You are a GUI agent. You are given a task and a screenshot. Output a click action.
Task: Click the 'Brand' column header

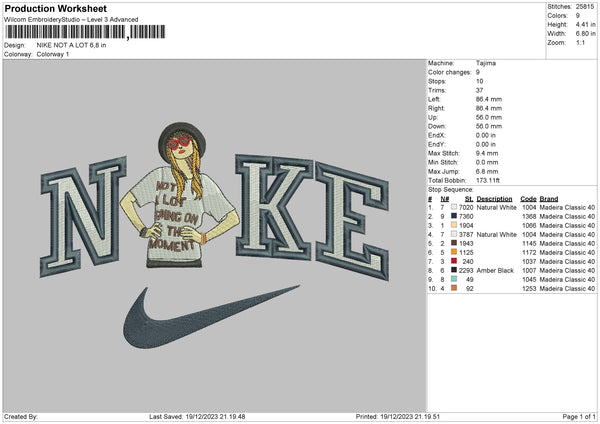coord(549,199)
